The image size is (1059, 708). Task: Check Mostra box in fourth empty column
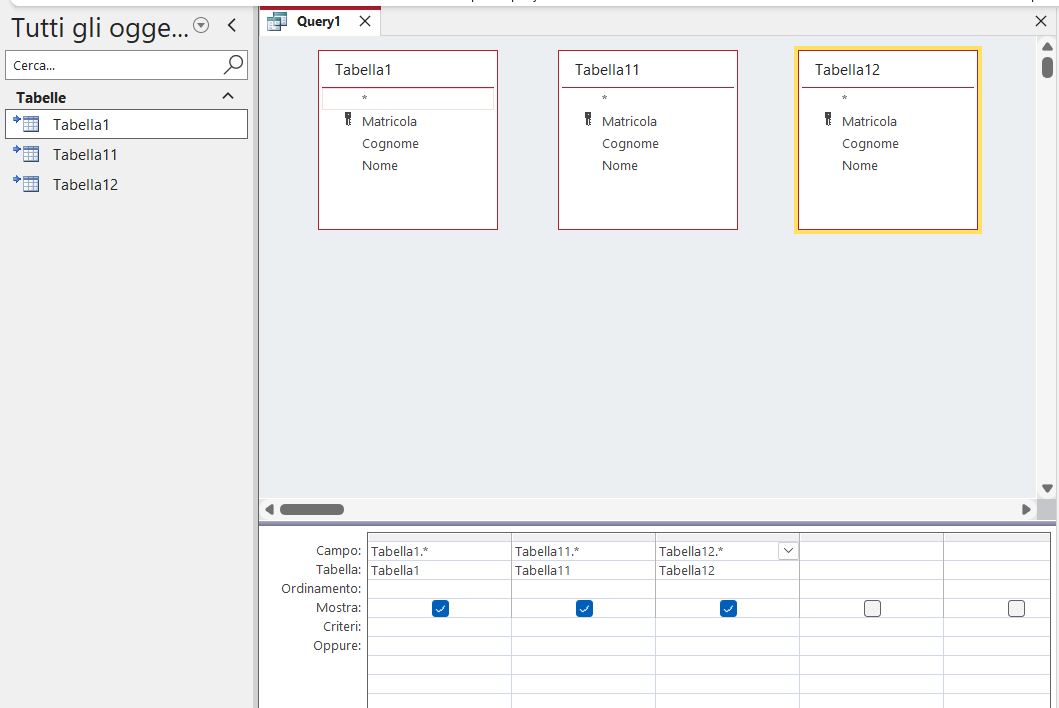tap(872, 608)
